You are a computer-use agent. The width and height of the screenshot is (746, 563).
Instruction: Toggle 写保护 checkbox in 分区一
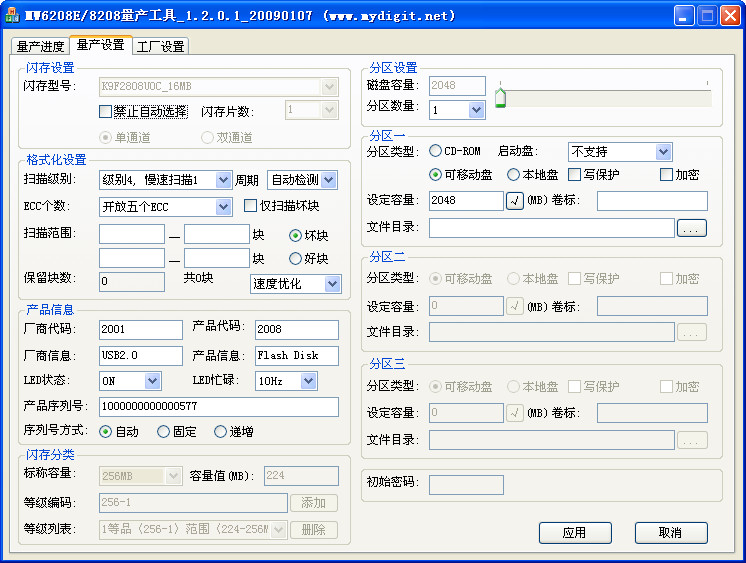574,175
